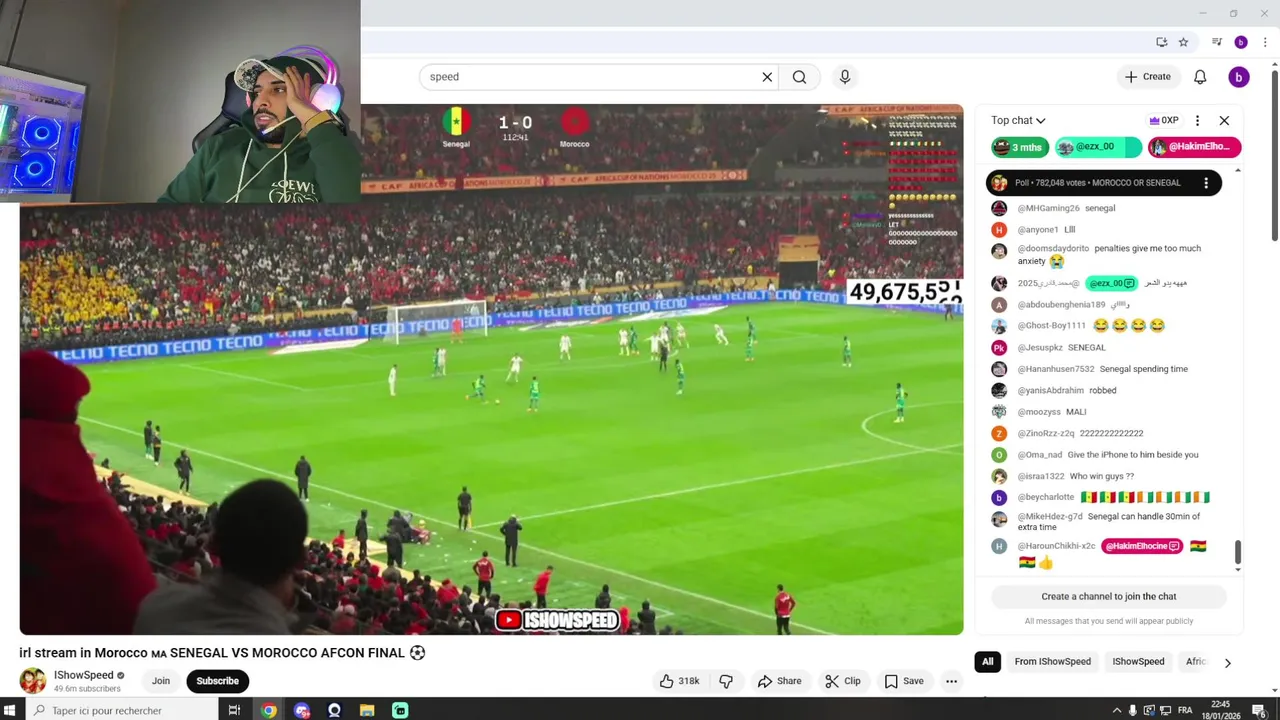Image resolution: width=1280 pixels, height=720 pixels.
Task: Click the IShowSpeed channel avatar
Action: point(32,681)
